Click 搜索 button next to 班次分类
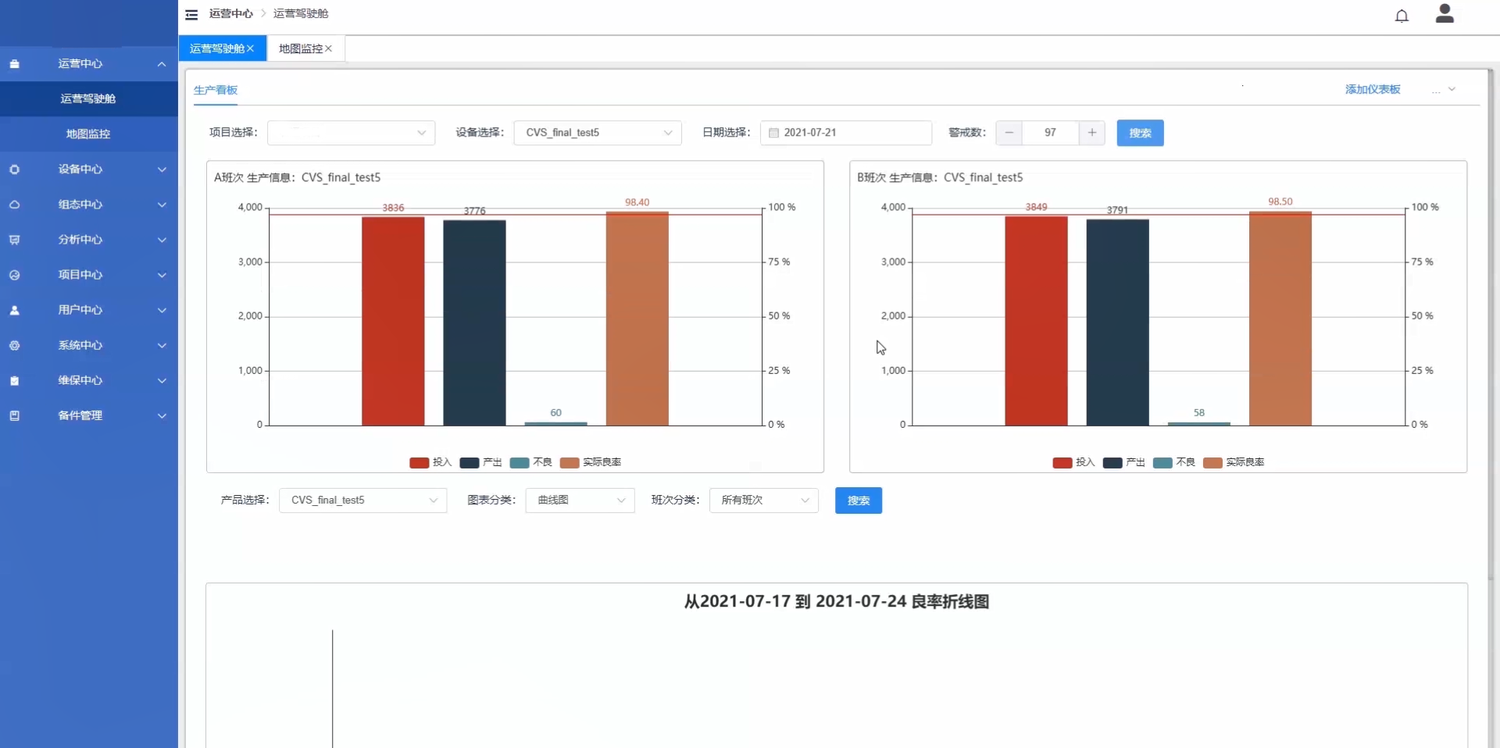Image resolution: width=1500 pixels, height=748 pixels. (858, 500)
